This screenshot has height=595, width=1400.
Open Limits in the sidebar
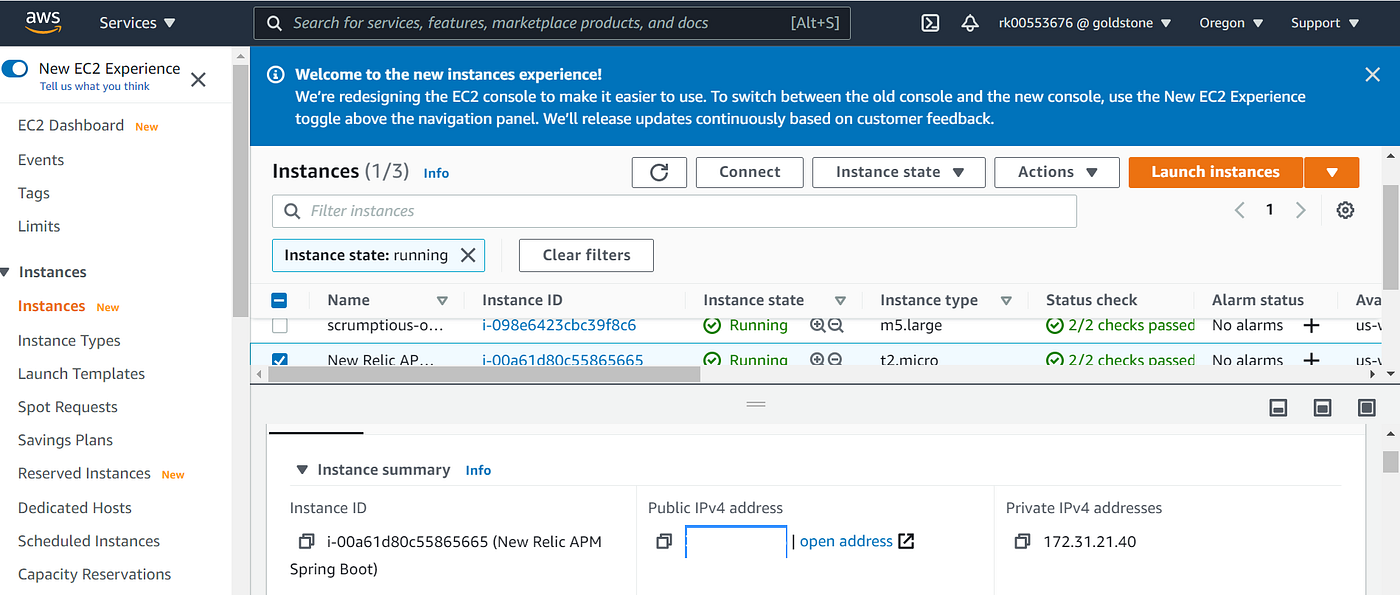point(39,226)
